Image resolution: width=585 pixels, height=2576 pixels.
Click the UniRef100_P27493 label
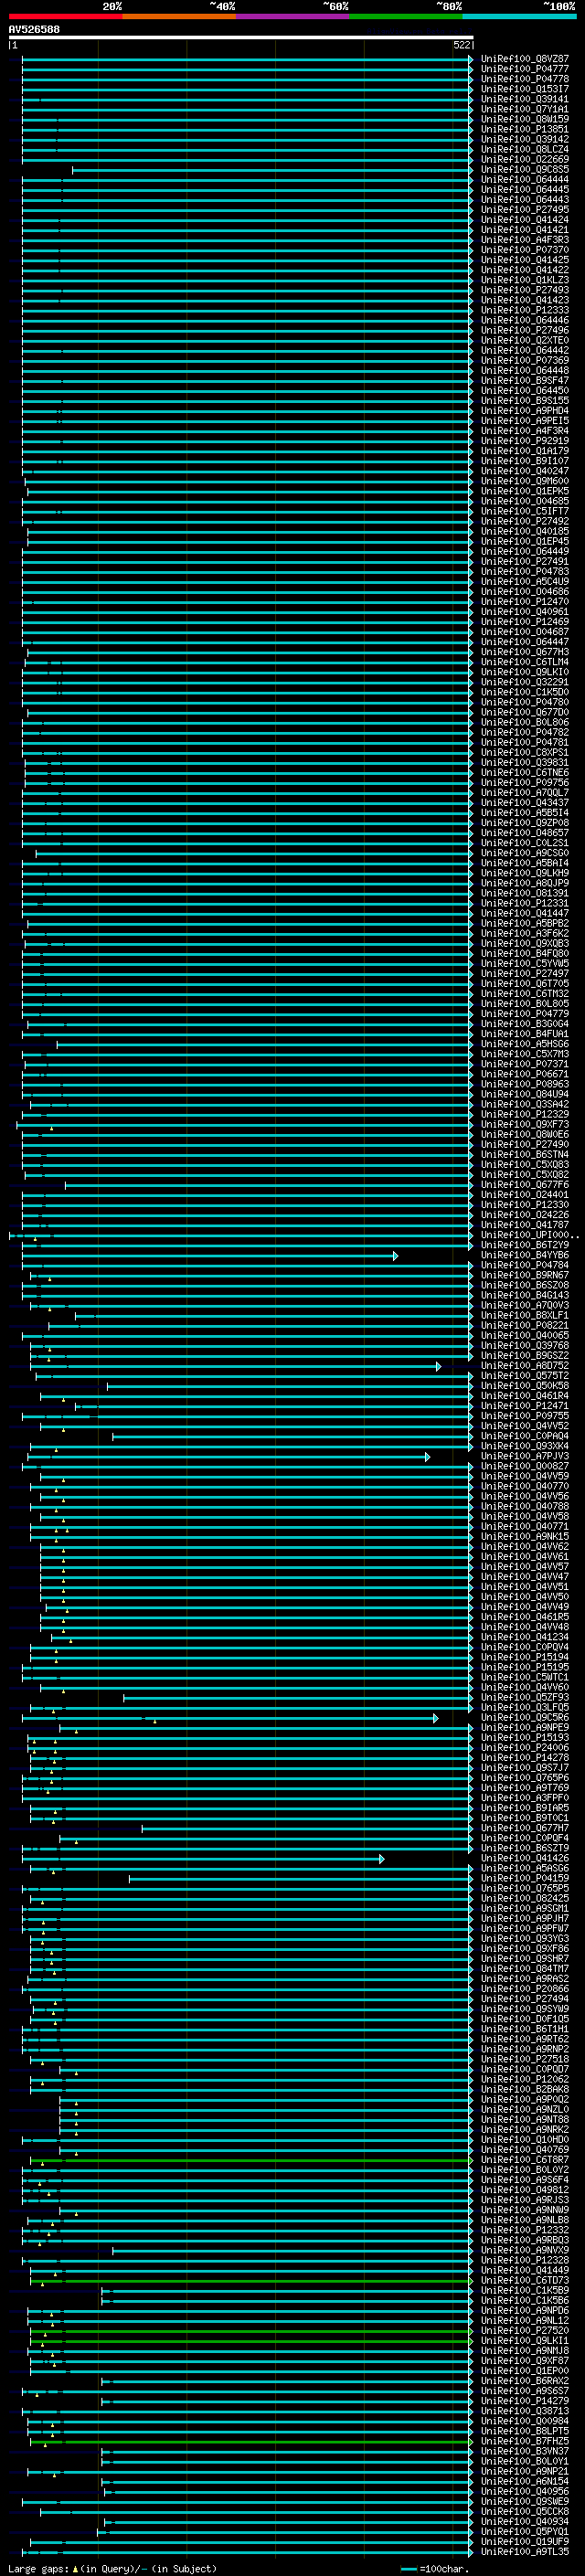[x=524, y=290]
